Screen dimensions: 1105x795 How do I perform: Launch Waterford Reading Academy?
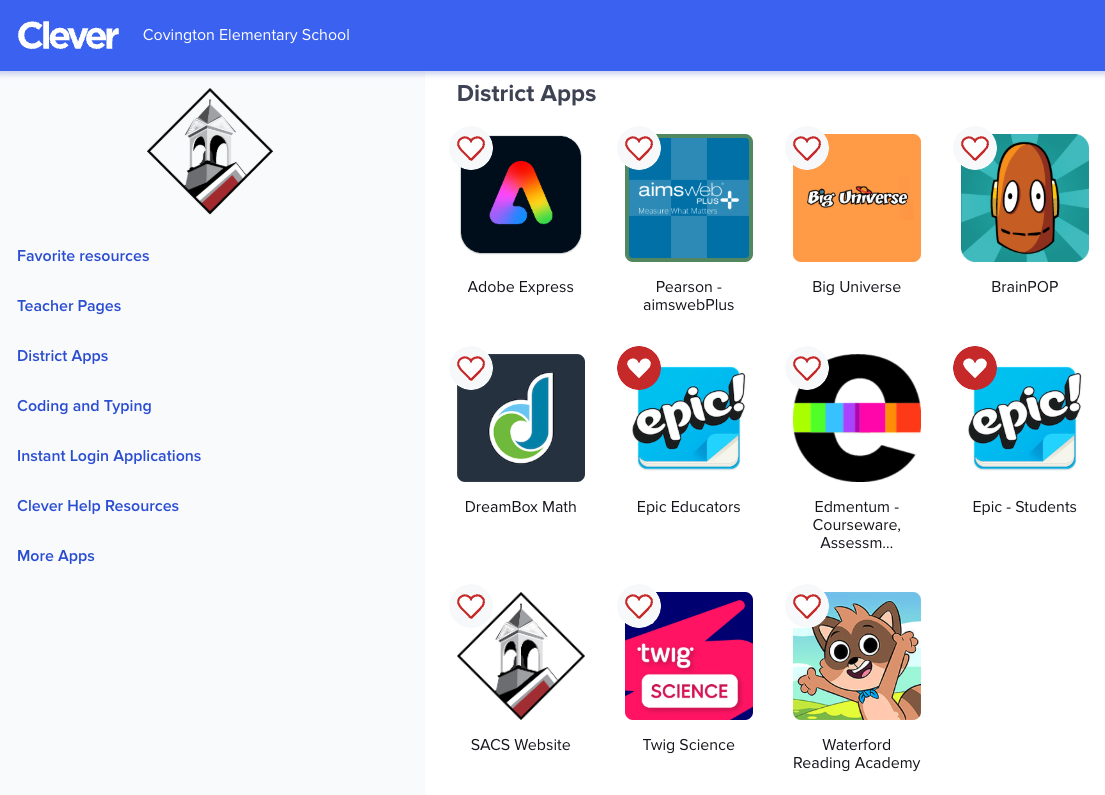tap(856, 655)
